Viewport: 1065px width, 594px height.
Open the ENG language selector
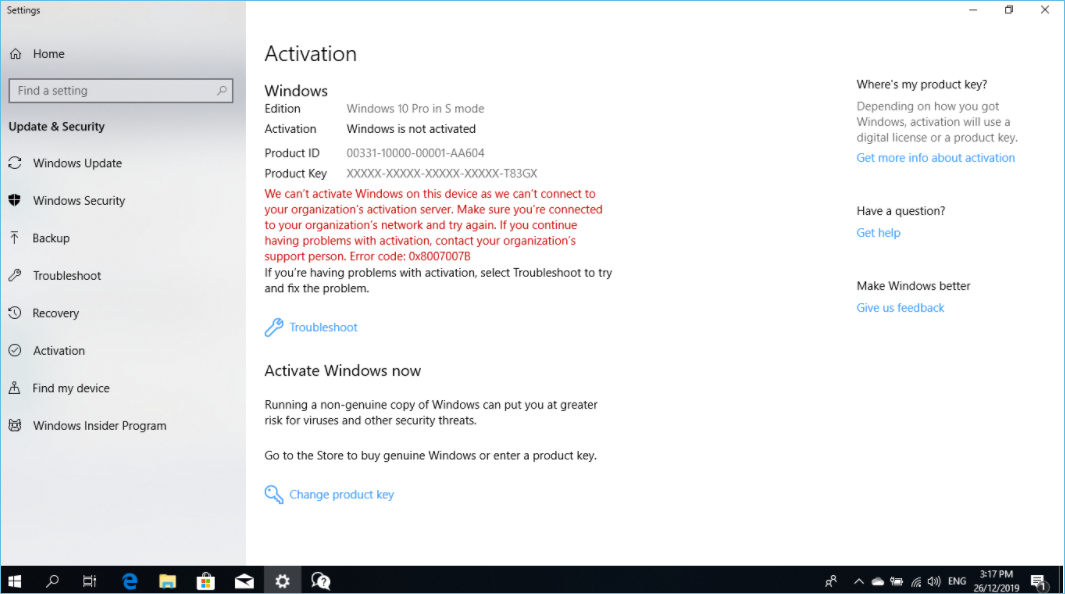[956, 580]
